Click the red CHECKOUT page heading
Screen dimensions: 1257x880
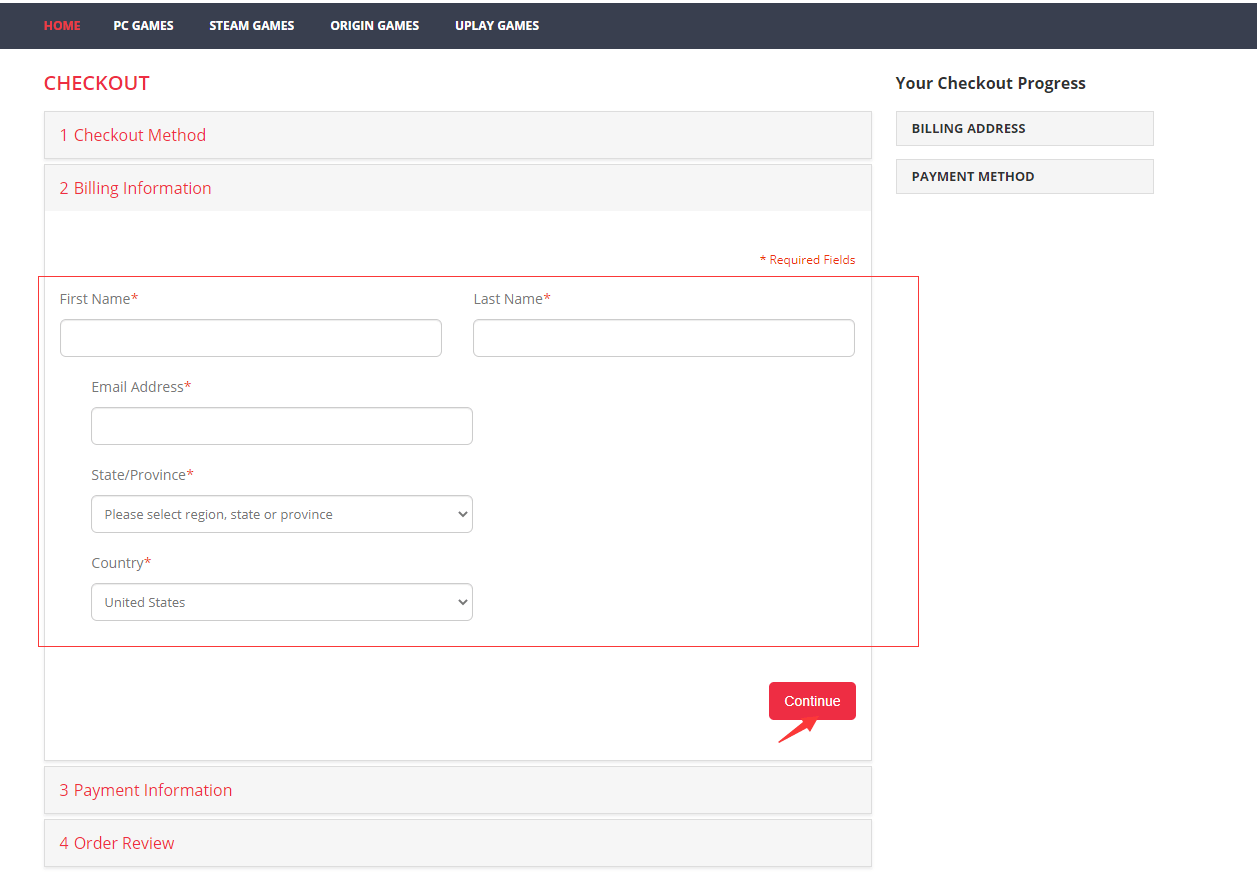97,83
